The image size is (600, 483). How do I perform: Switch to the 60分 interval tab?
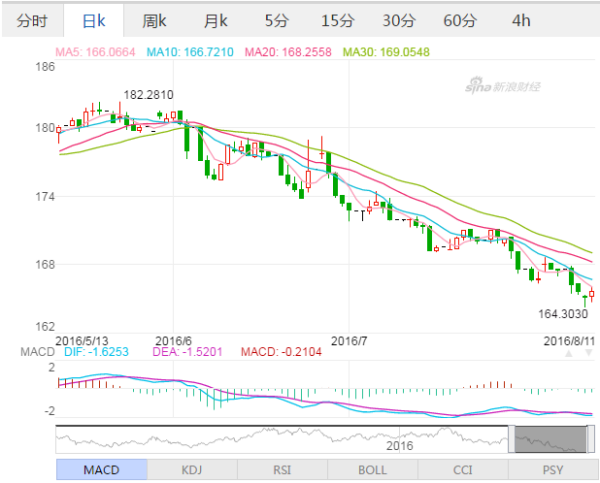(x=460, y=21)
